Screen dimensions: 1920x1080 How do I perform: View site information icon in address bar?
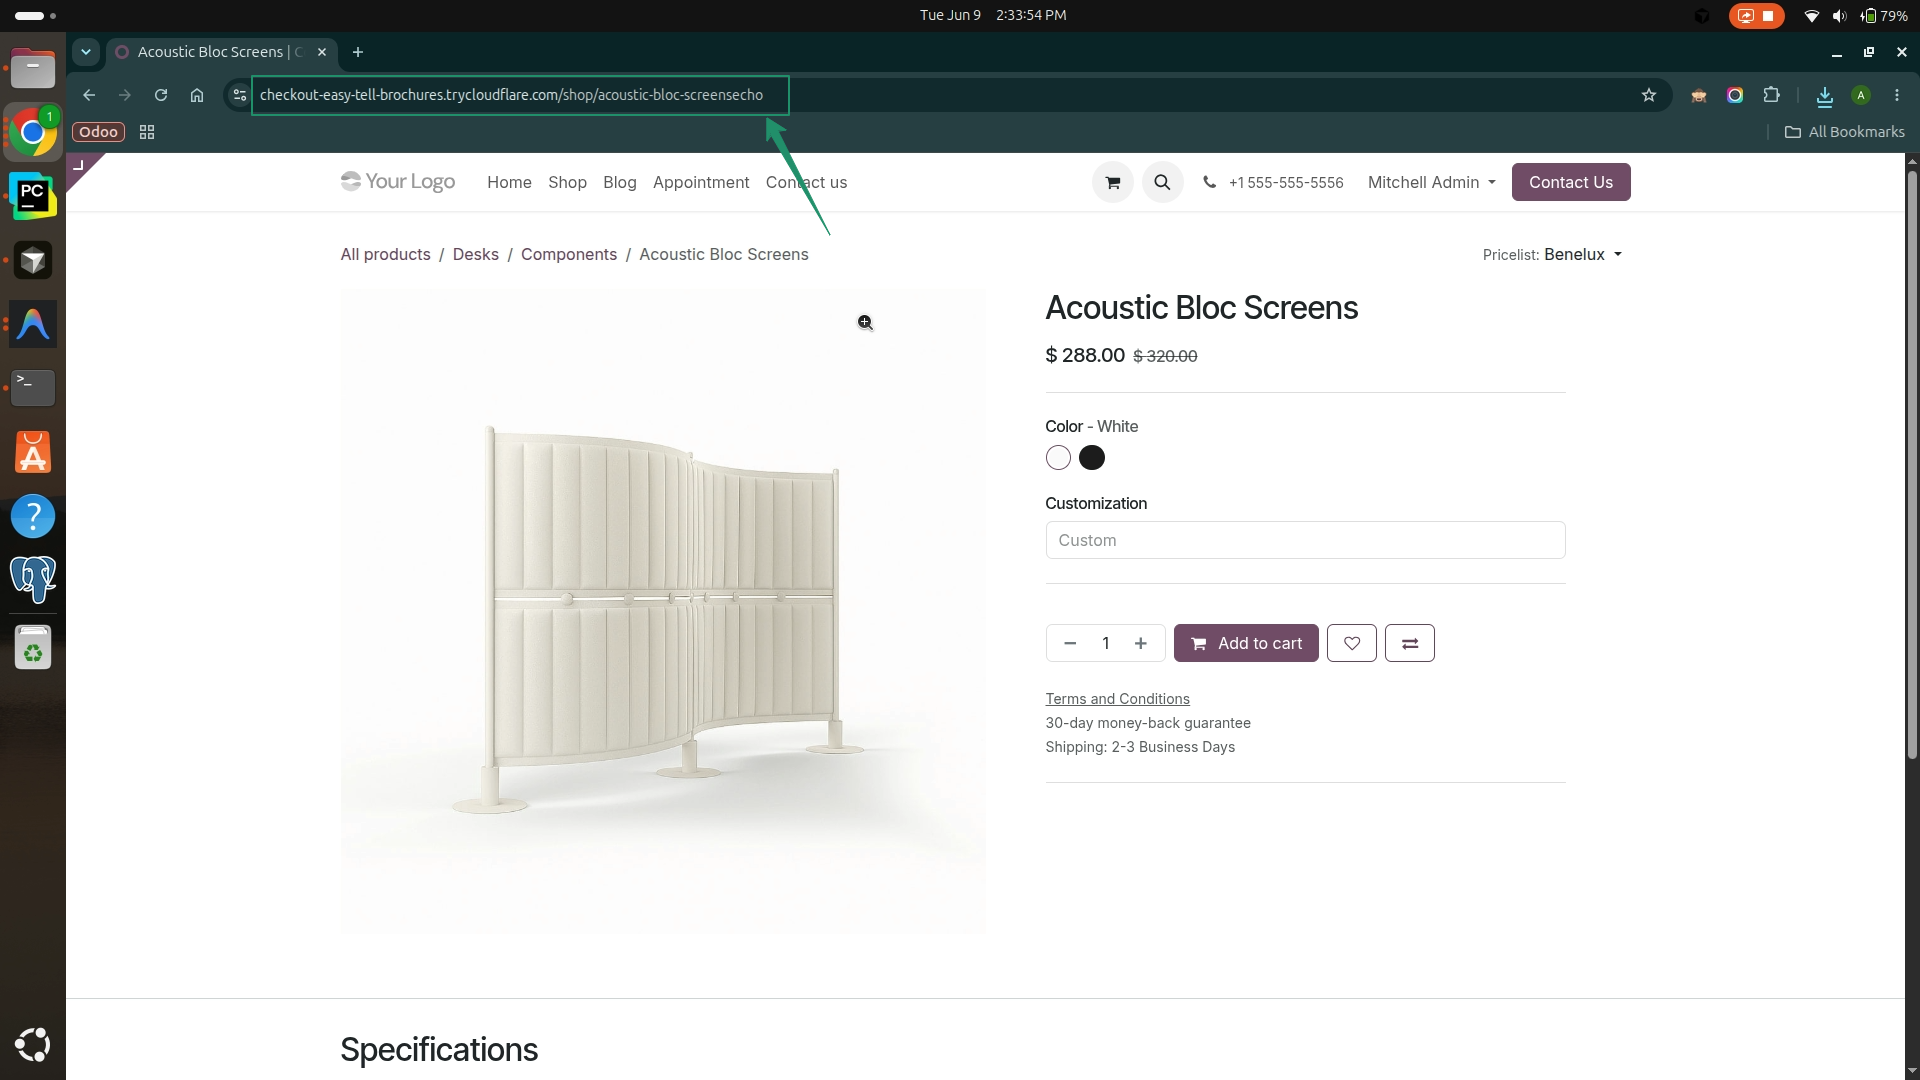pos(239,95)
